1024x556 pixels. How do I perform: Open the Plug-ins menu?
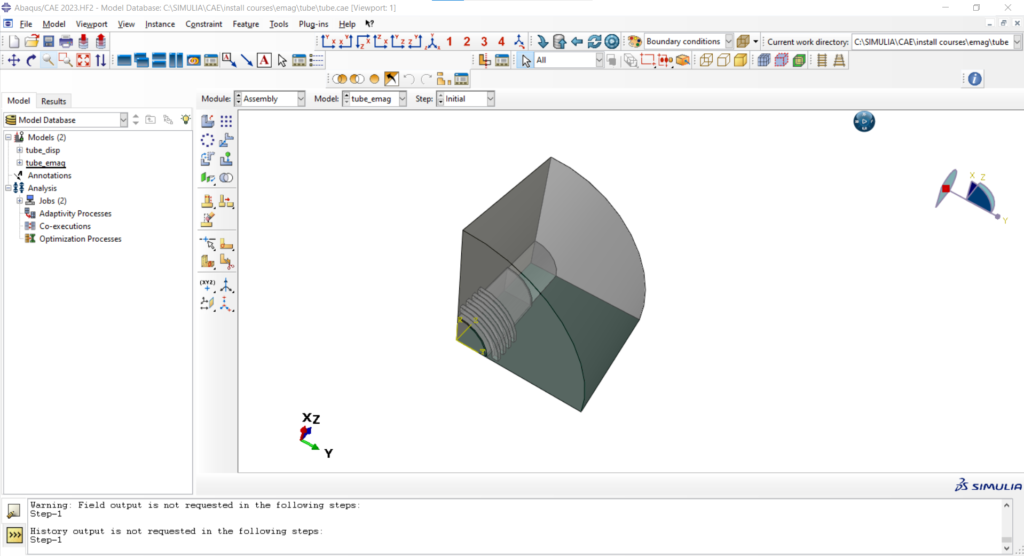313,24
